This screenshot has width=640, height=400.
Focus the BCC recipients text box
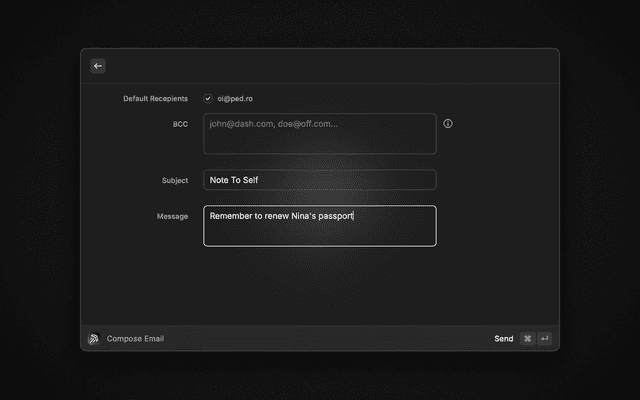[x=320, y=140]
